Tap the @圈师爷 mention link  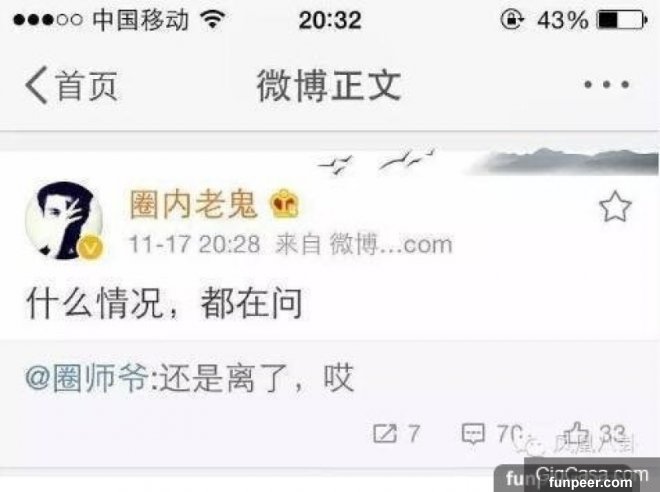point(87,378)
